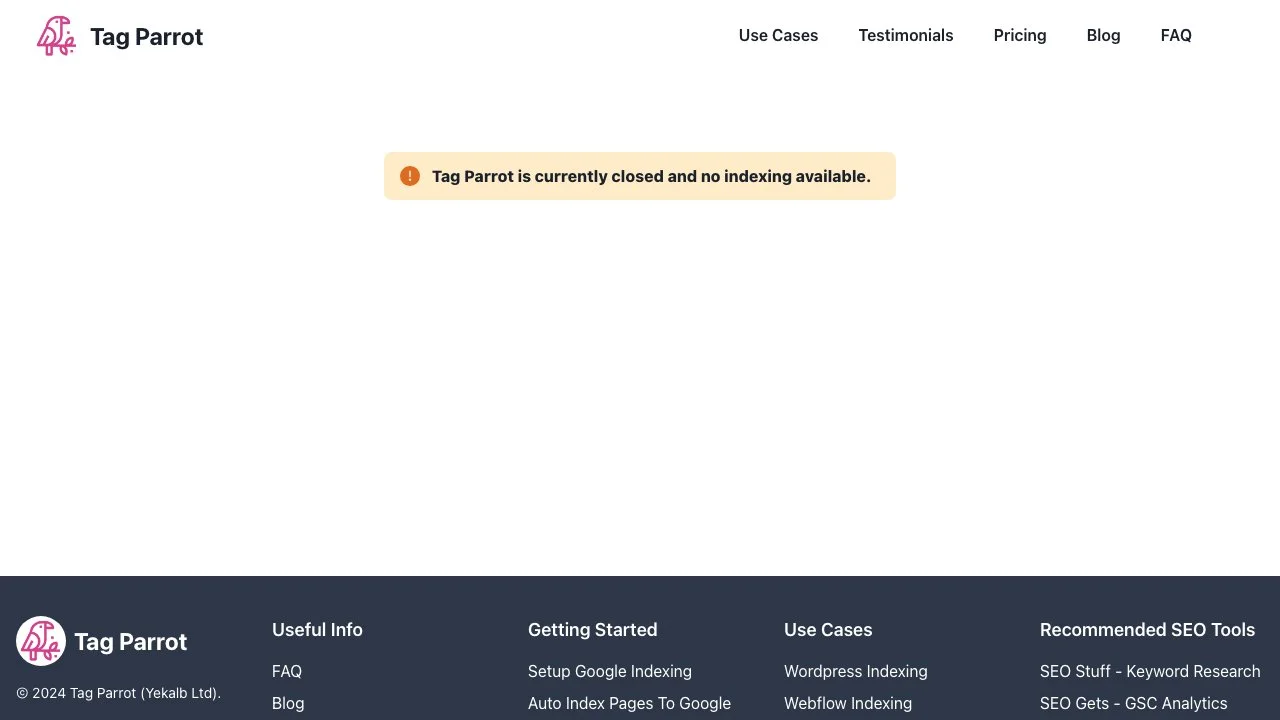The image size is (1280, 720).
Task: Click the footer Use Cases heading
Action: point(828,629)
